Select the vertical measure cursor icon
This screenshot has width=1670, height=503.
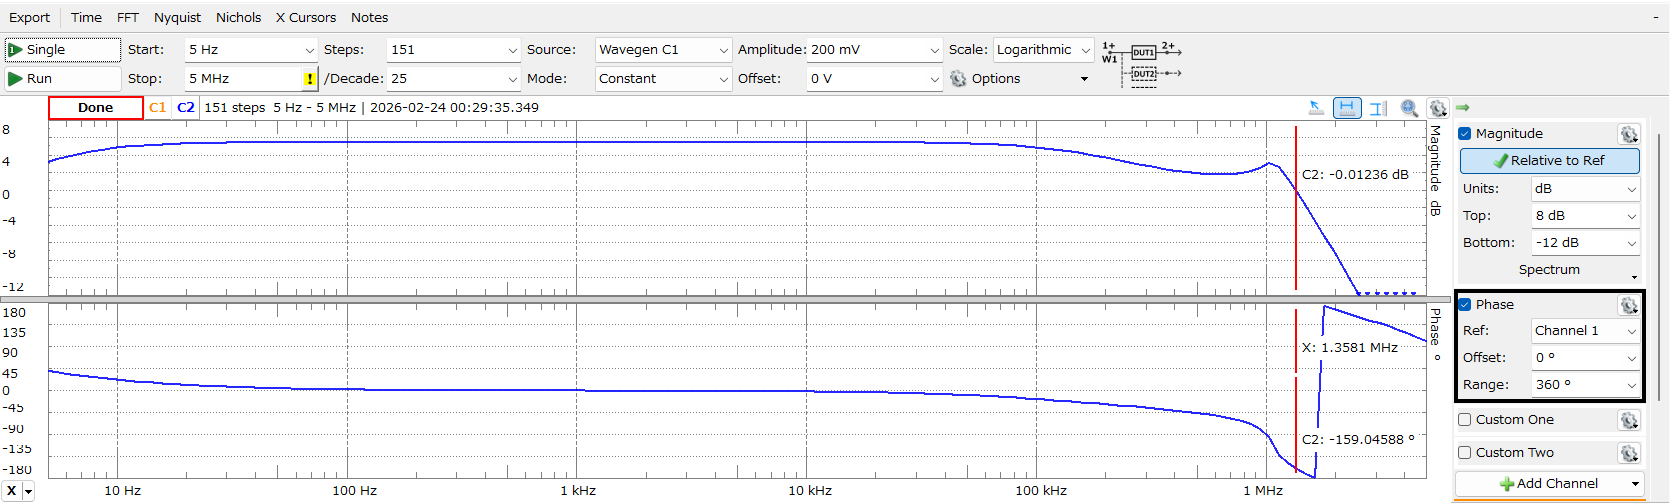coord(1378,108)
